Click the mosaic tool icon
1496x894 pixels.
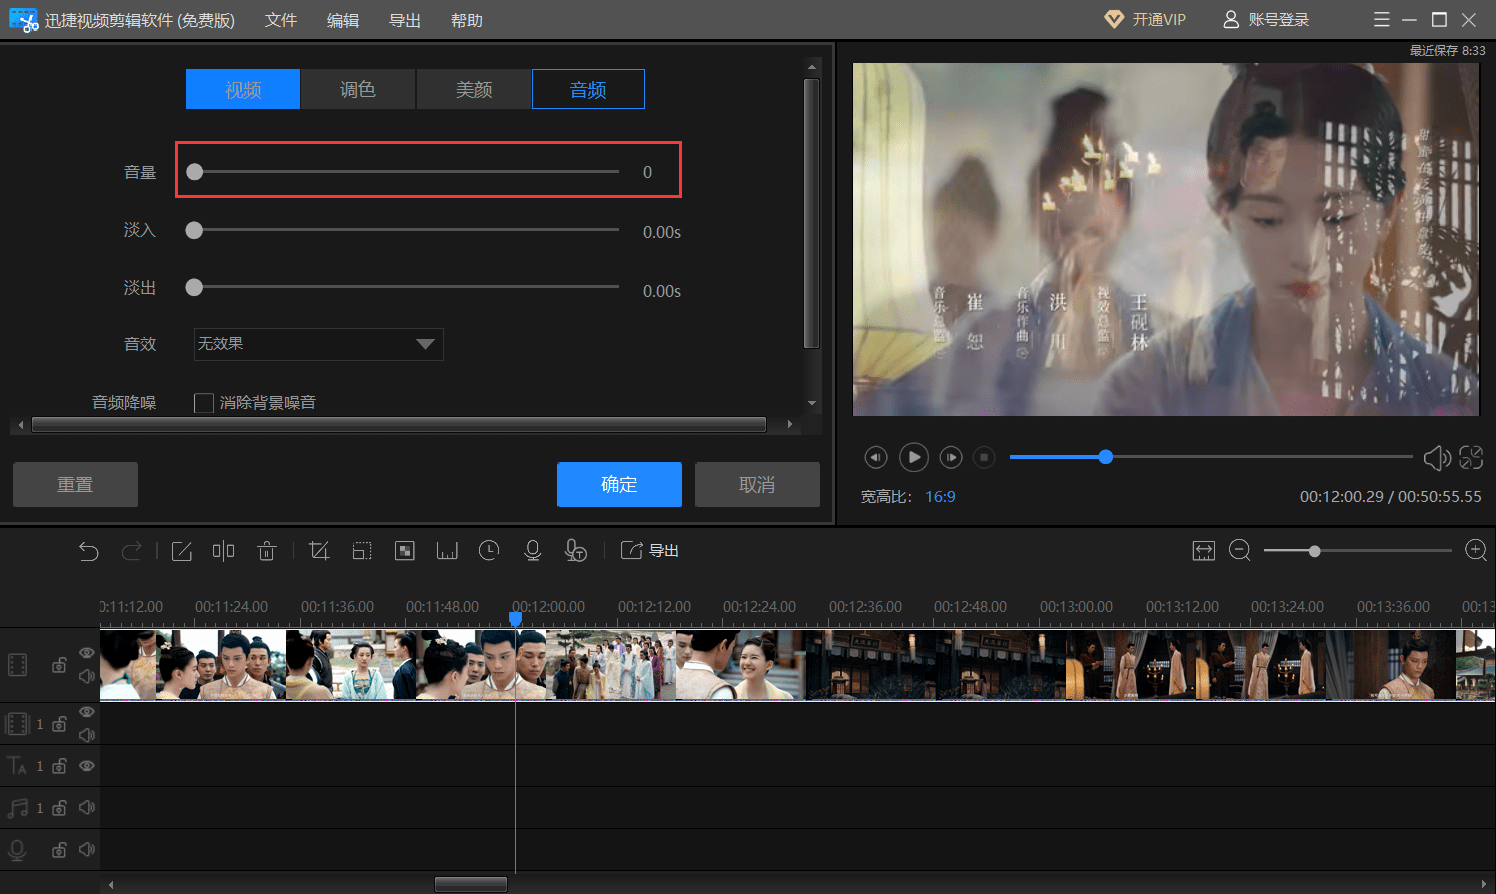(x=405, y=551)
